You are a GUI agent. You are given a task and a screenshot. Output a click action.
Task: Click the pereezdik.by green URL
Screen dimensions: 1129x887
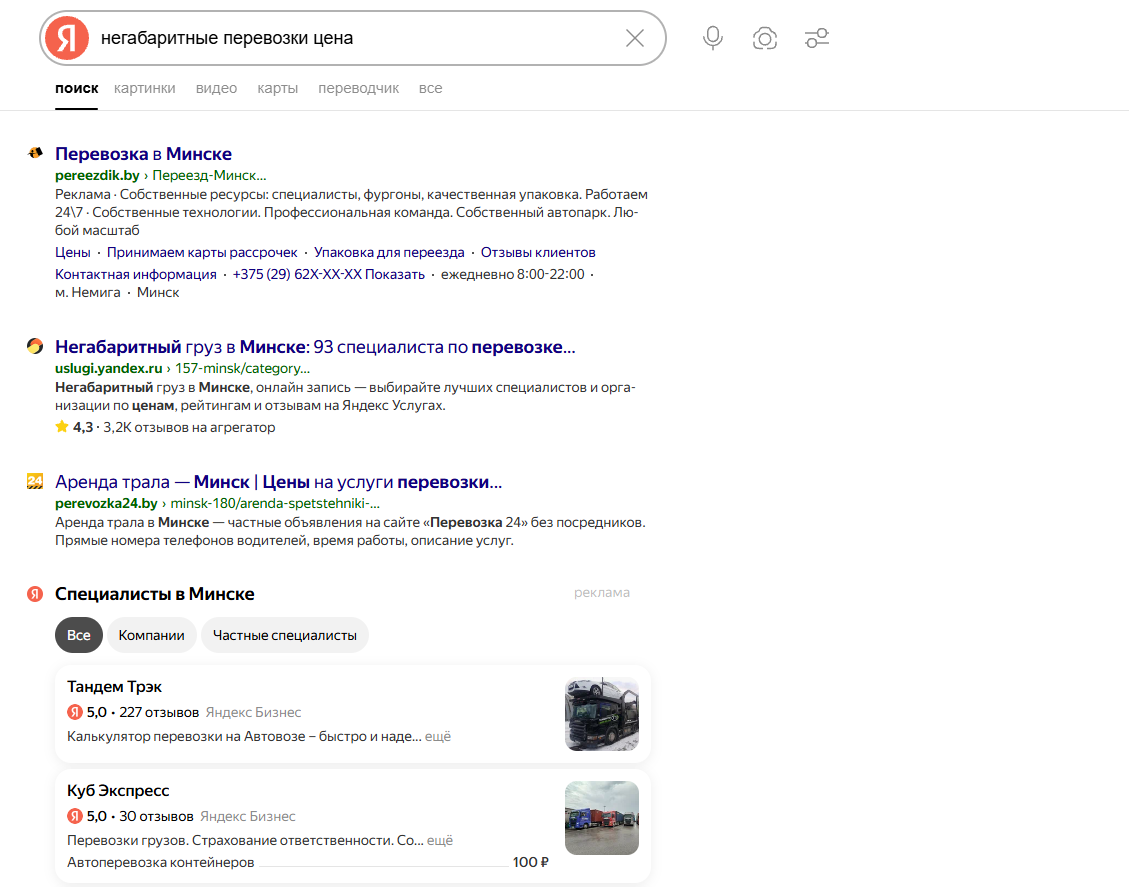click(97, 175)
